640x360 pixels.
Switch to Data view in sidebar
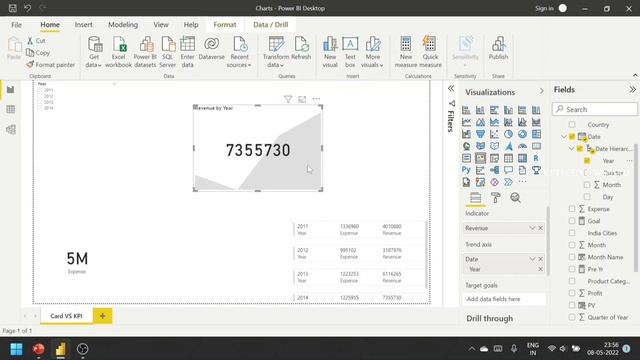(11, 109)
